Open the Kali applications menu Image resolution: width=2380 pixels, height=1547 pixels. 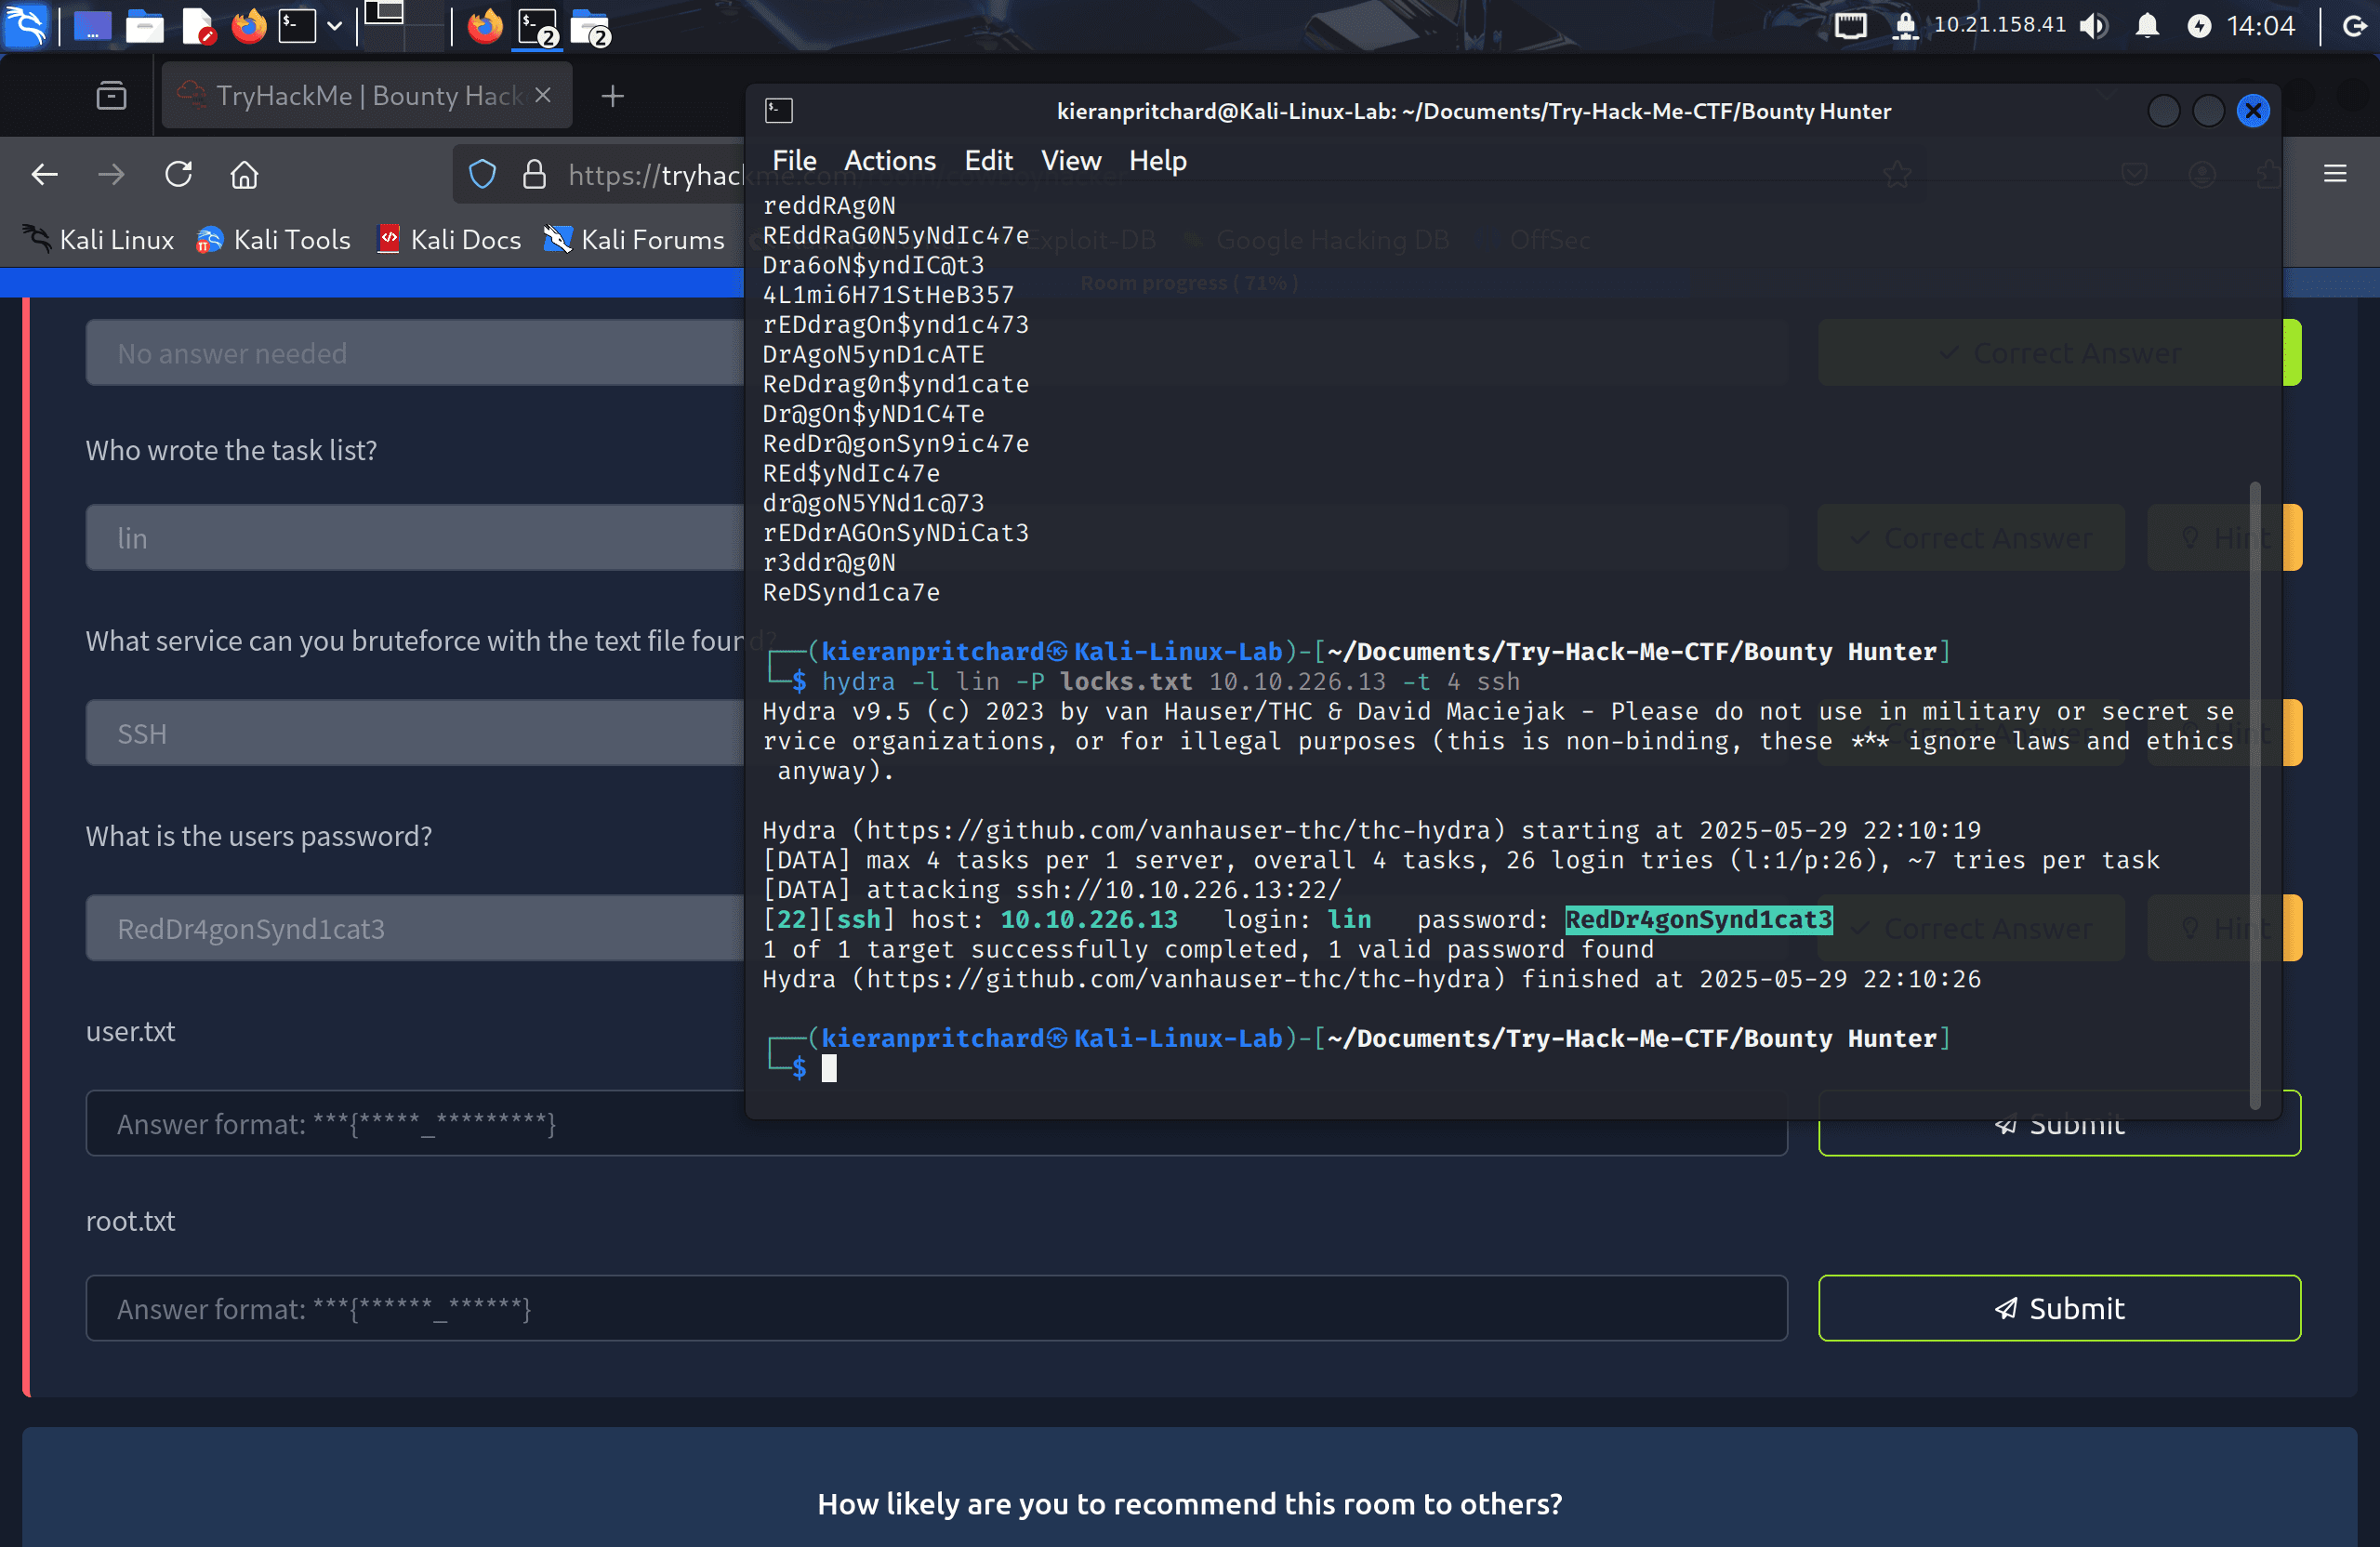point(25,25)
